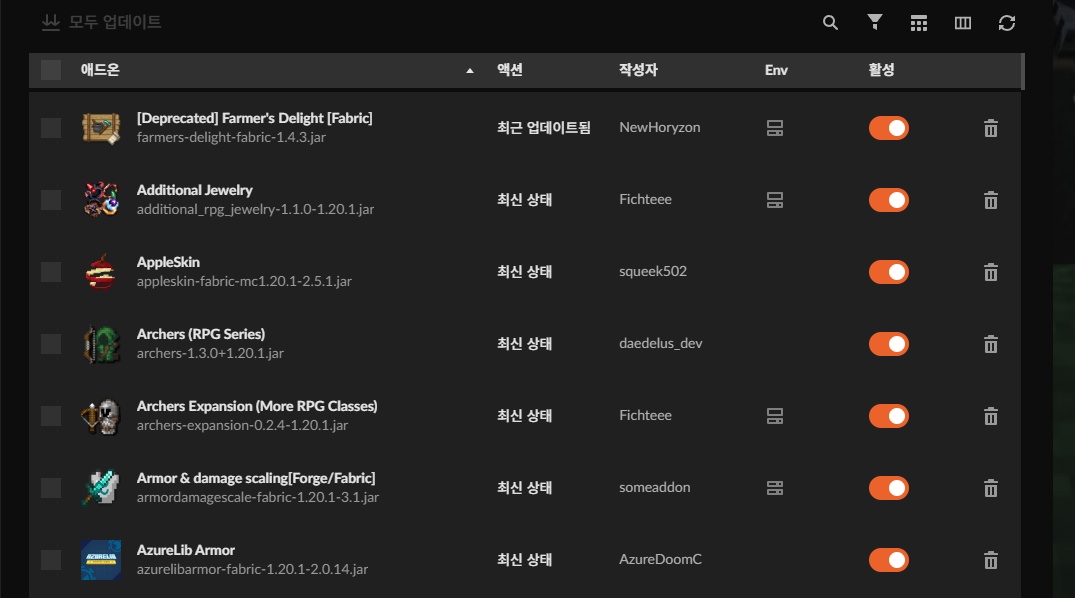Viewport: 1075px width, 598px height.
Task: Check the select-all header checkbox
Action: pyautogui.click(x=51, y=70)
